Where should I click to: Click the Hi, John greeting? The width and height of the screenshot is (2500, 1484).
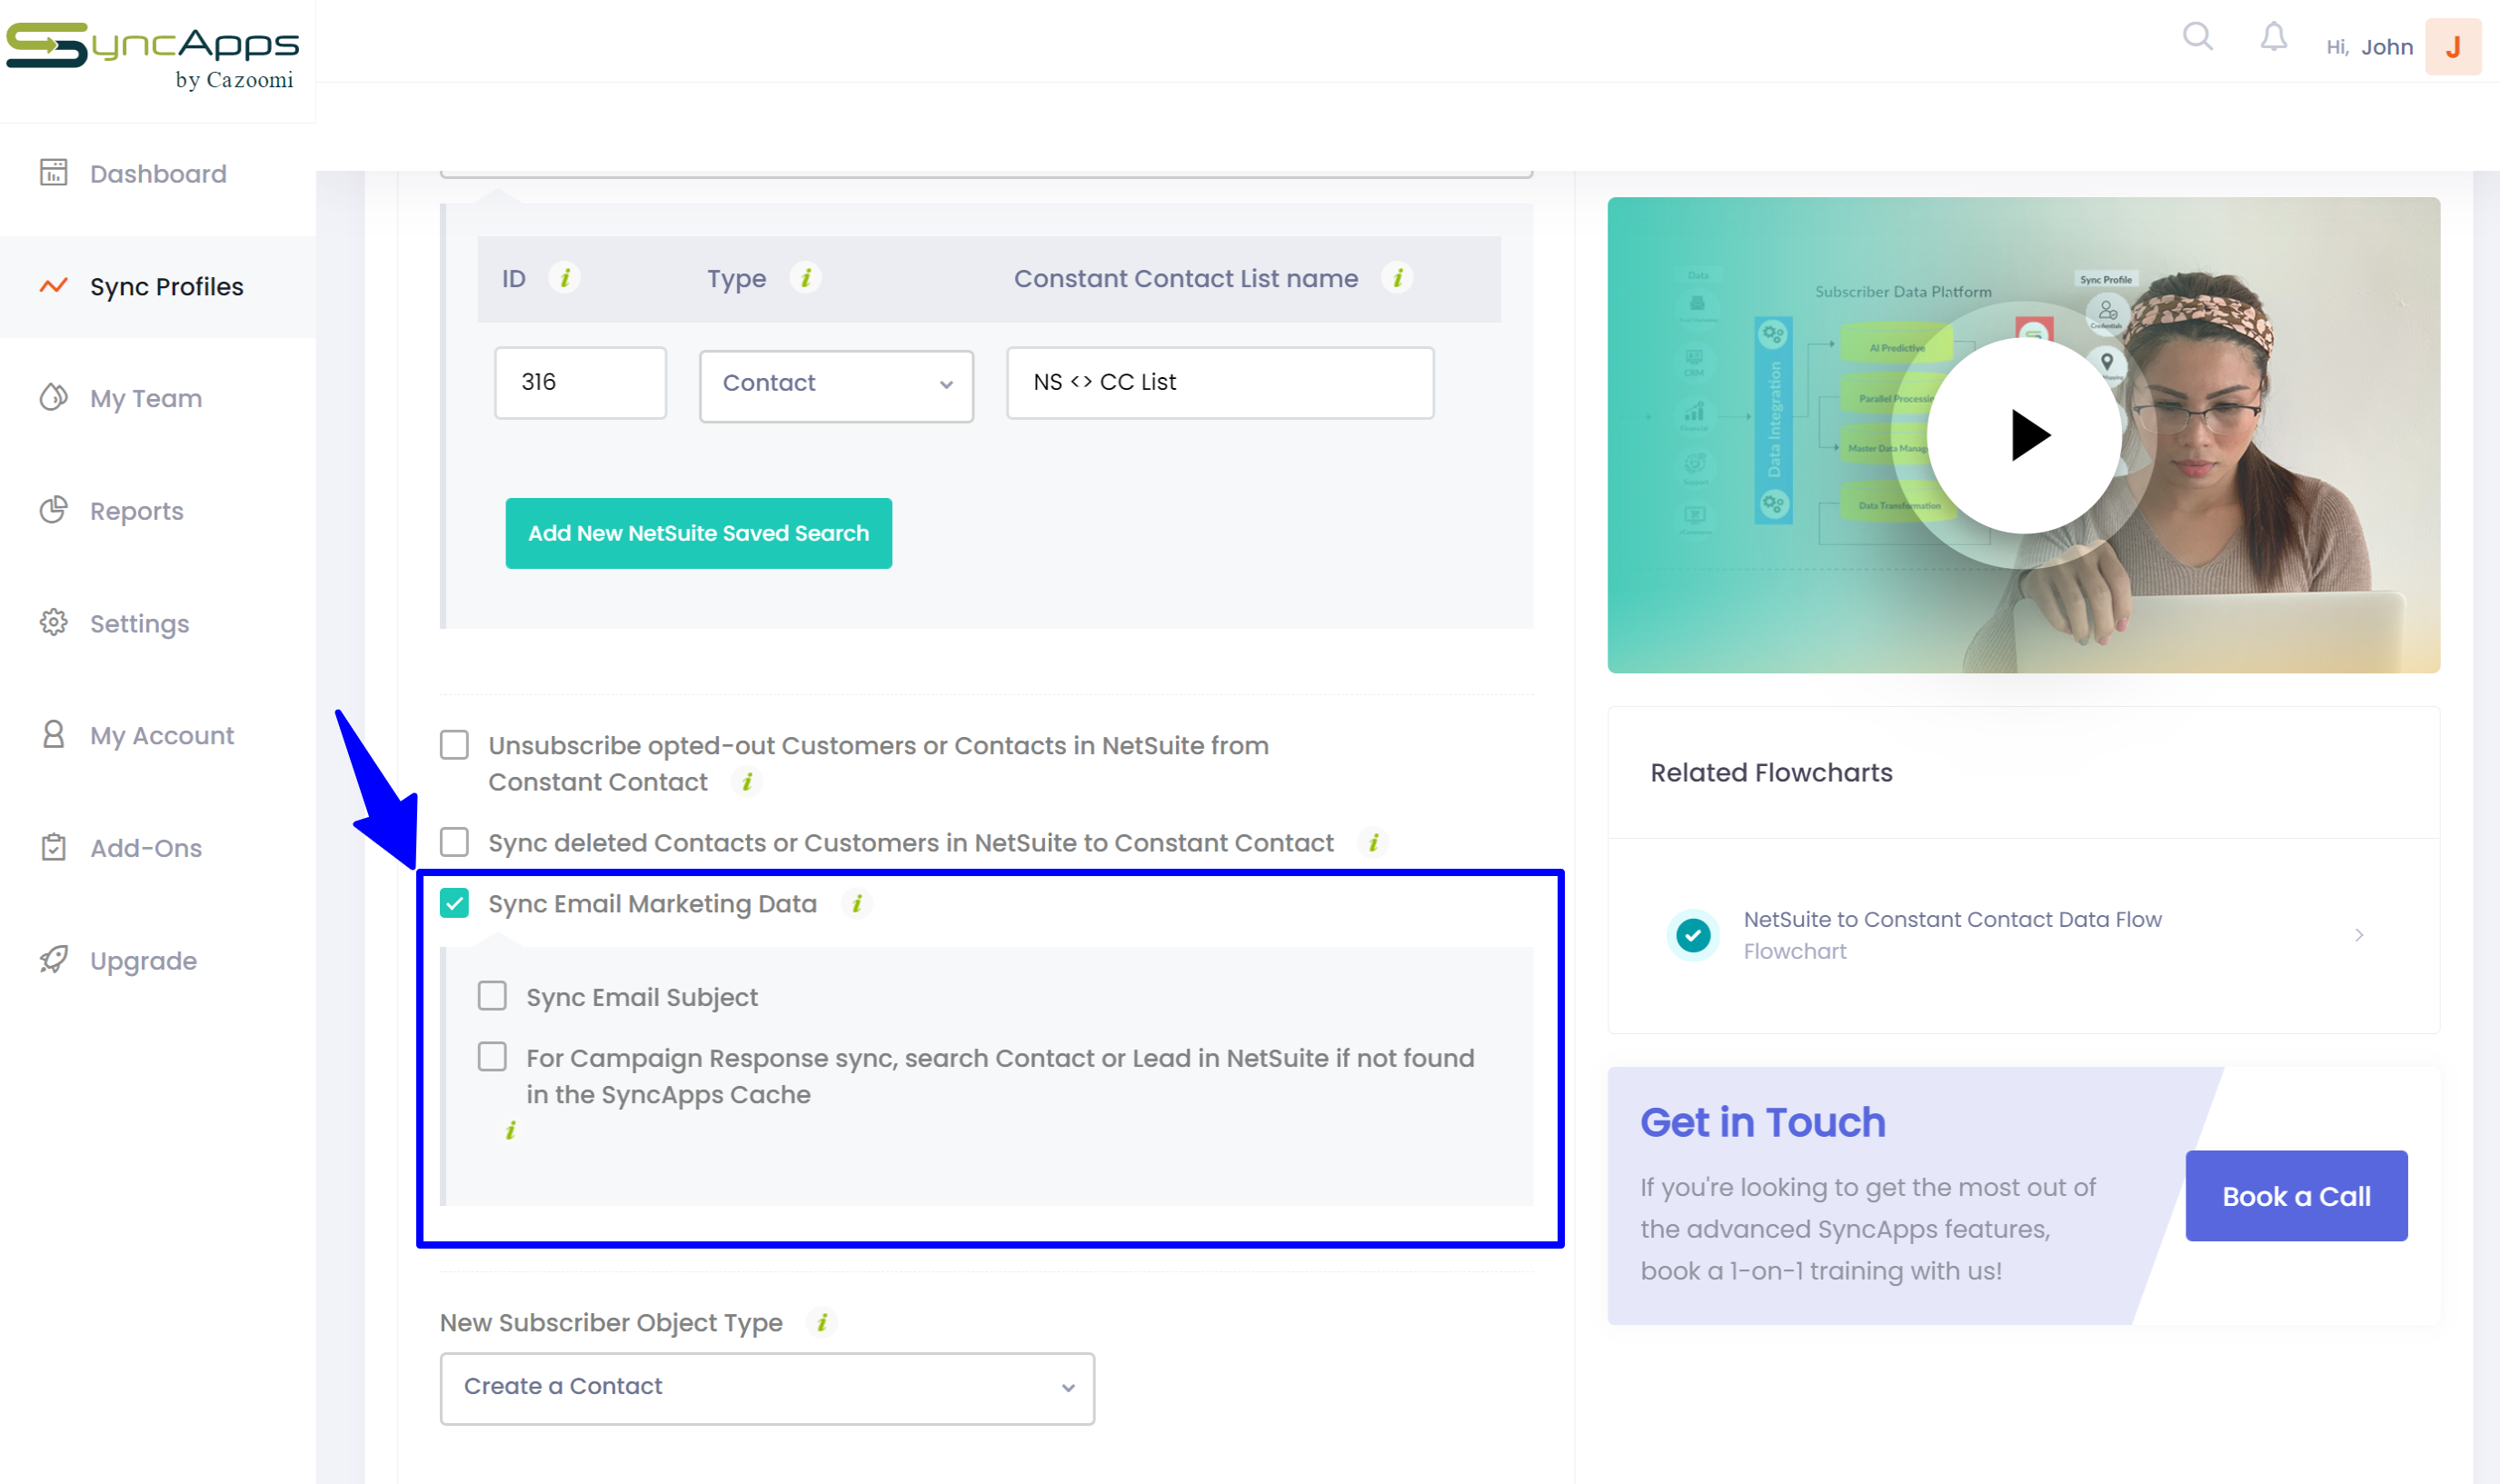[x=2369, y=47]
